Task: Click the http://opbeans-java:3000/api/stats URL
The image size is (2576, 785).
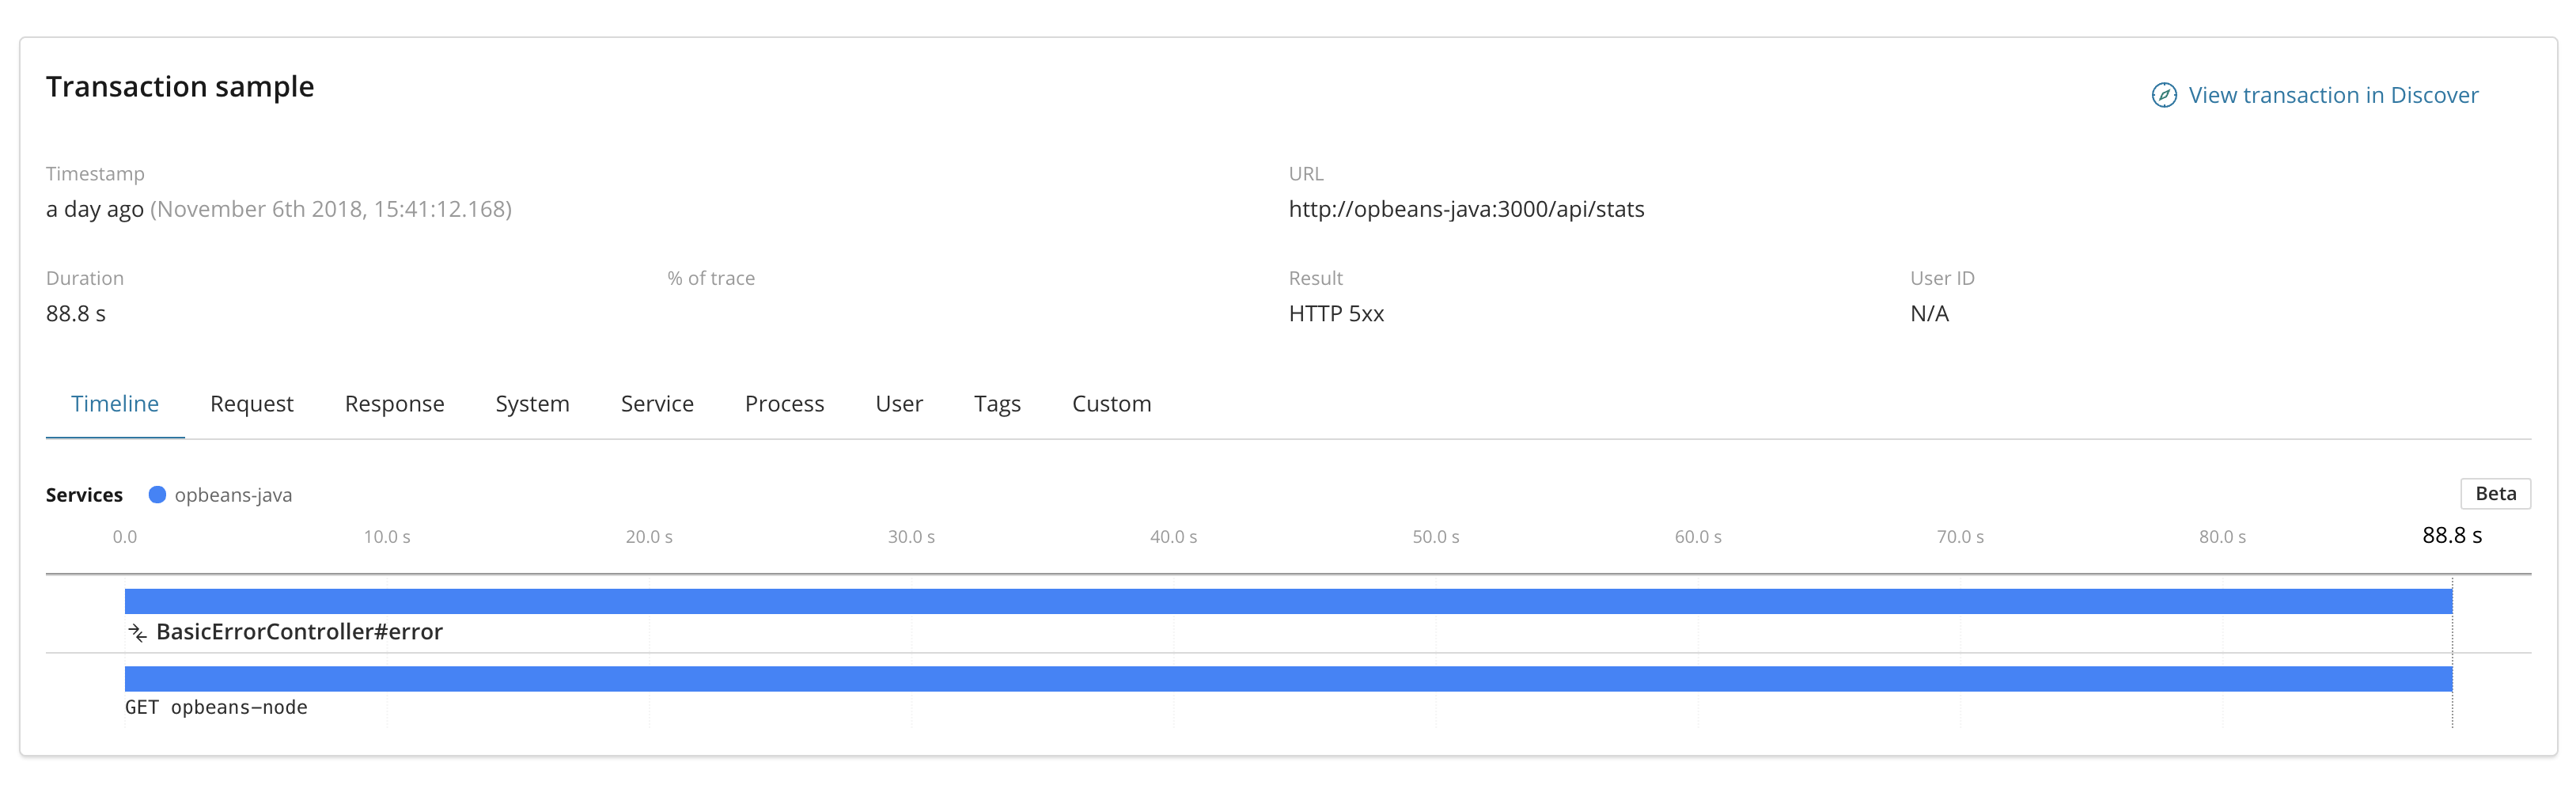Action: pos(1467,209)
